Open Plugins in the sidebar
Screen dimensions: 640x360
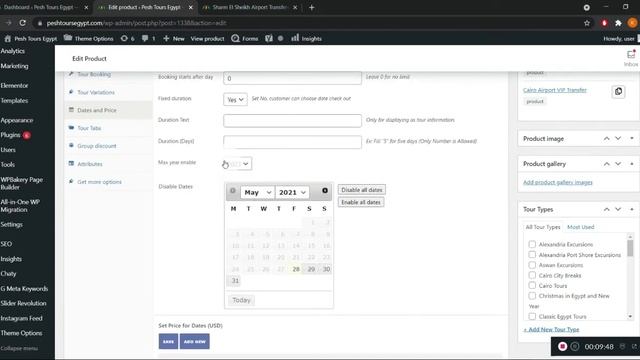click(x=15, y=135)
